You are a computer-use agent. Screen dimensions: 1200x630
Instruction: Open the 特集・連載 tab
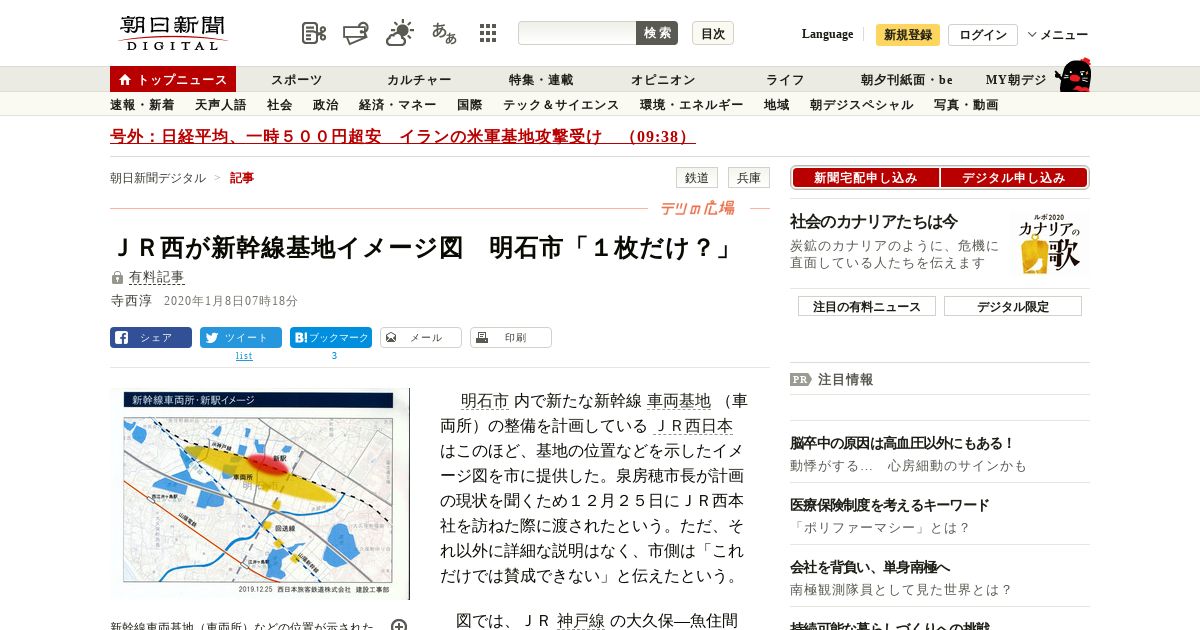[541, 80]
